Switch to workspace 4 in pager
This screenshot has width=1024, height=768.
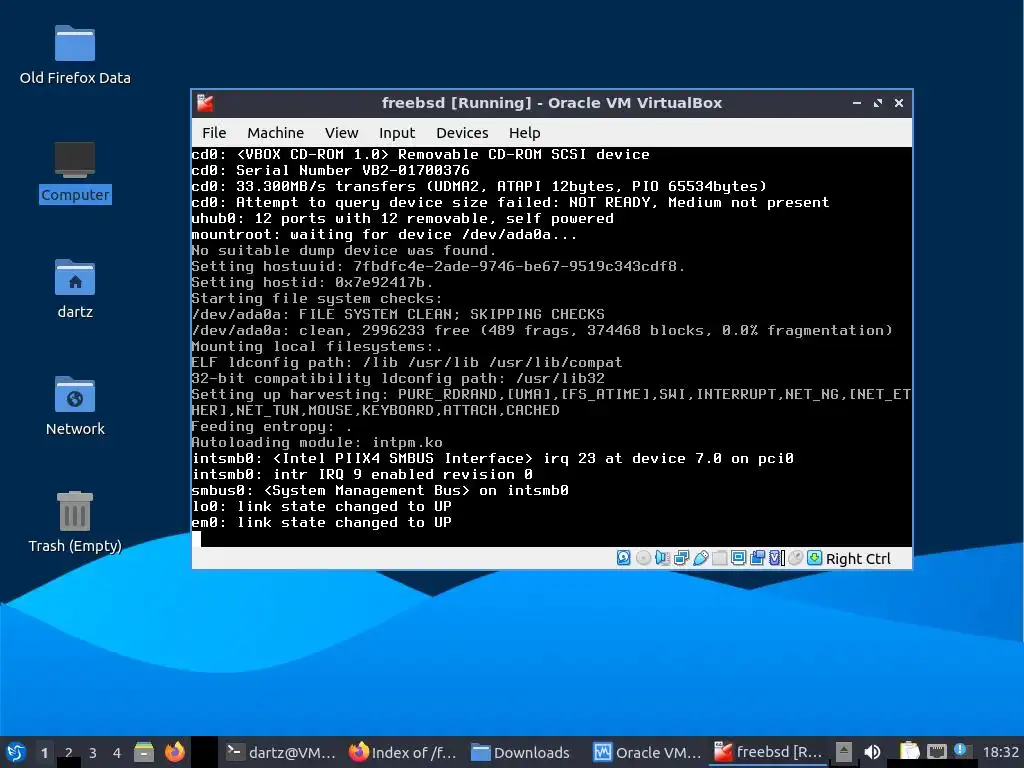click(x=117, y=752)
